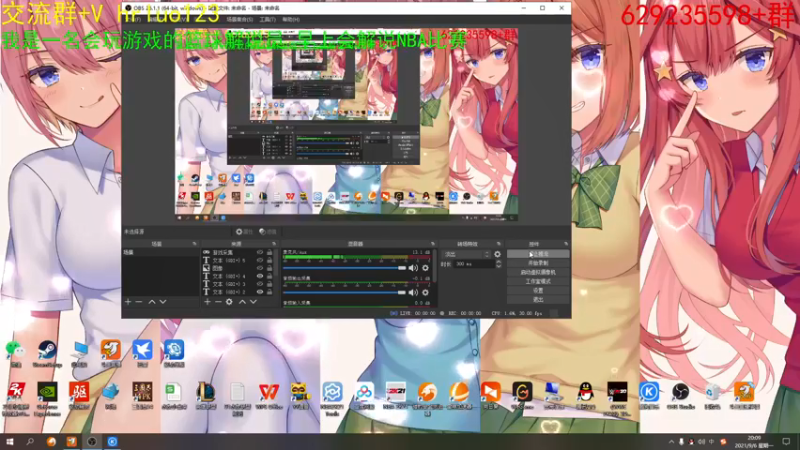Open 设置 settings button in Controls
Image resolution: width=800 pixels, height=450 pixels.
[538, 291]
